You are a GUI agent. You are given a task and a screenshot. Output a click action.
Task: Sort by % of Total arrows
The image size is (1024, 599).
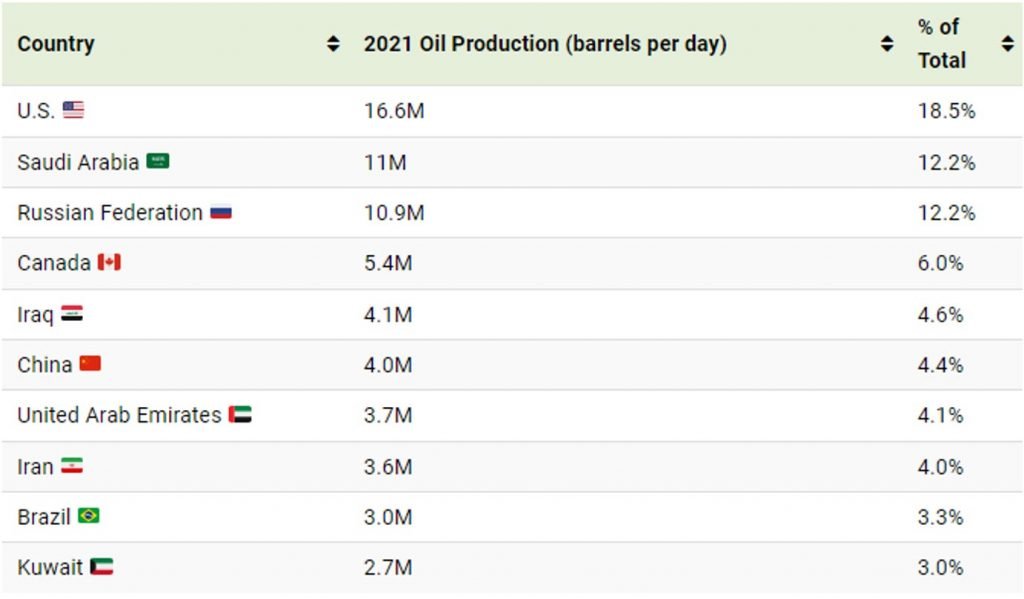pos(1007,44)
